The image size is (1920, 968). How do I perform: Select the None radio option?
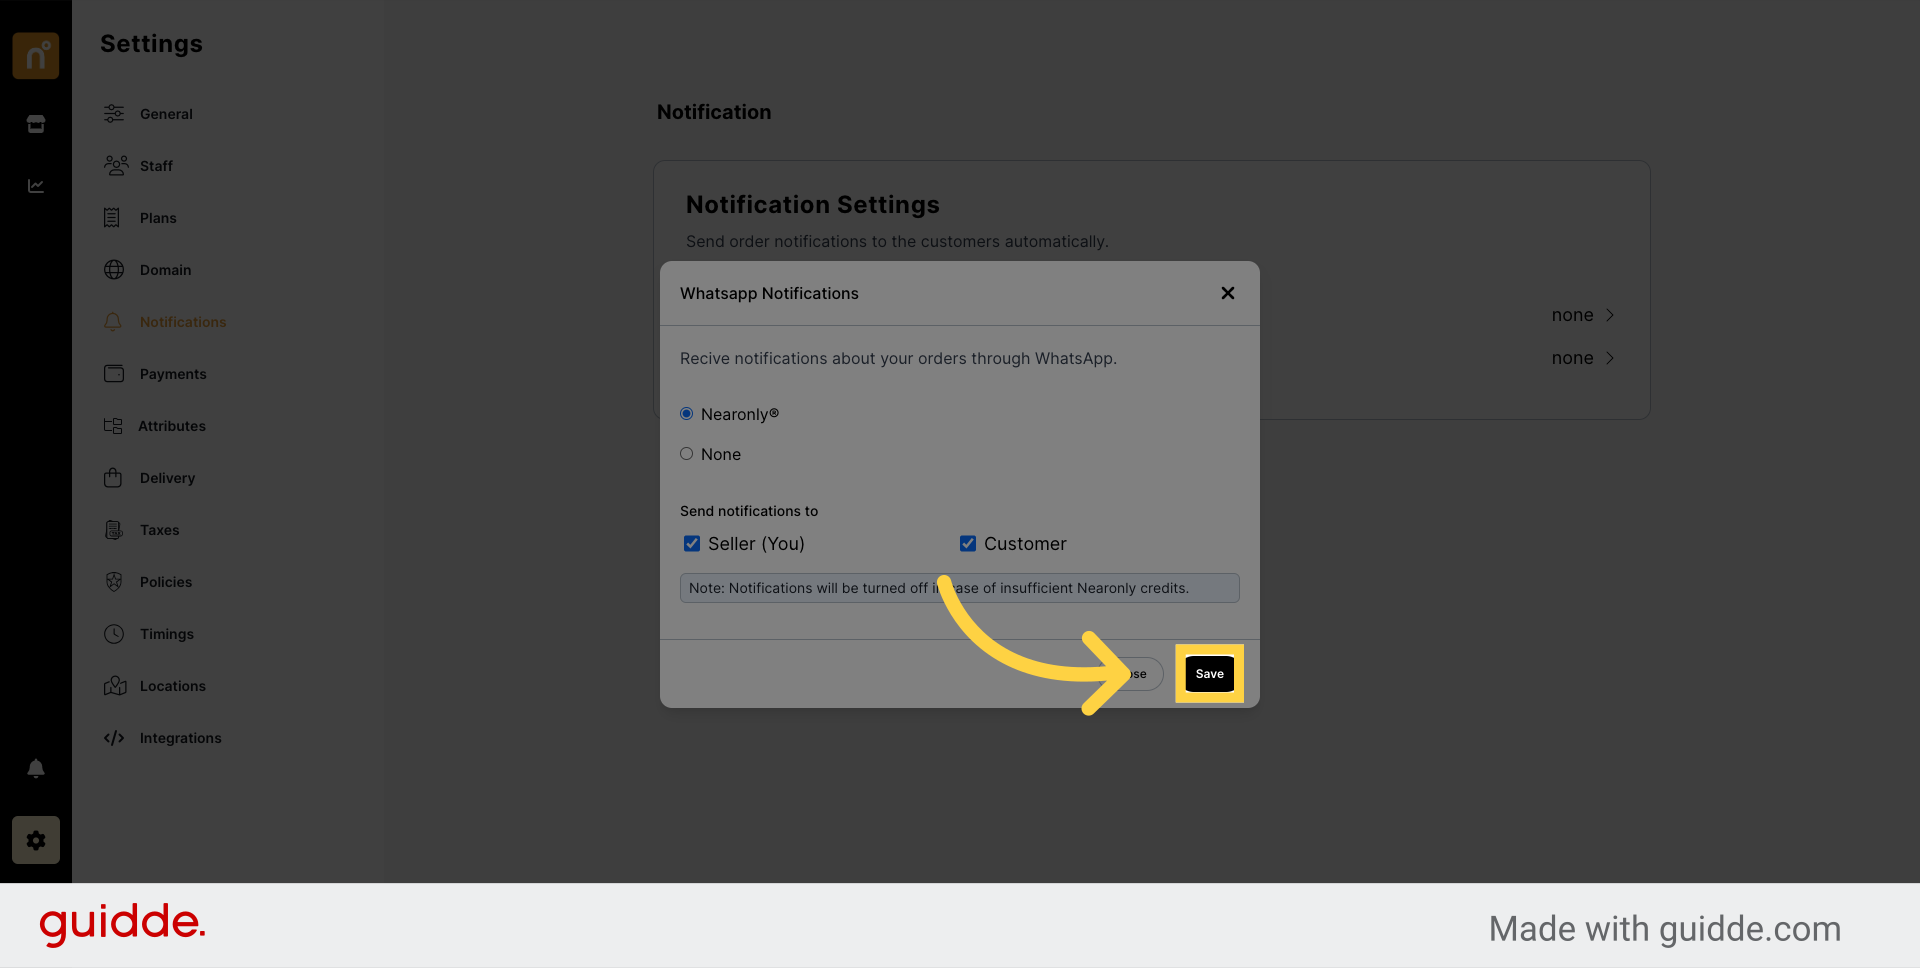[687, 454]
